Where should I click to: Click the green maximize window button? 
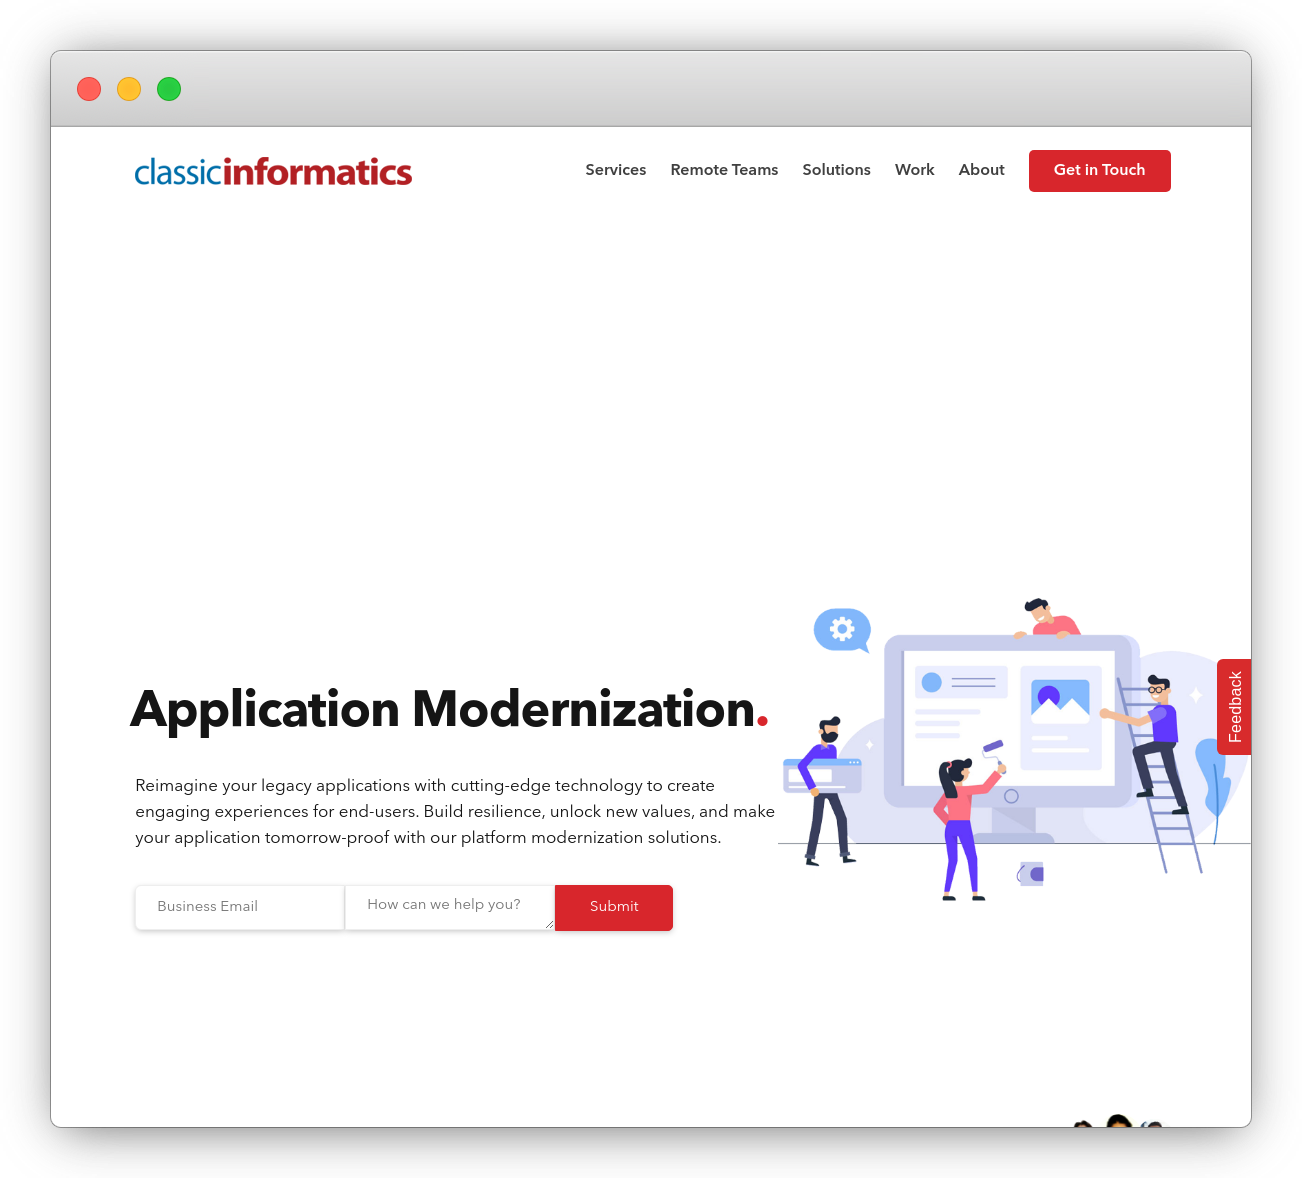click(x=169, y=89)
